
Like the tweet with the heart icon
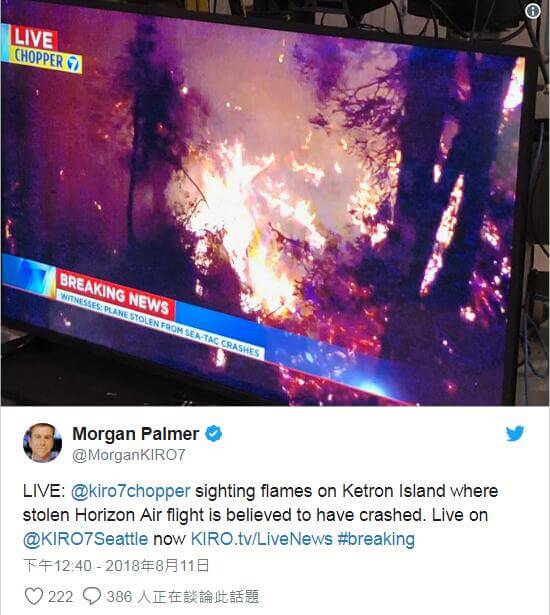pyautogui.click(x=34, y=596)
